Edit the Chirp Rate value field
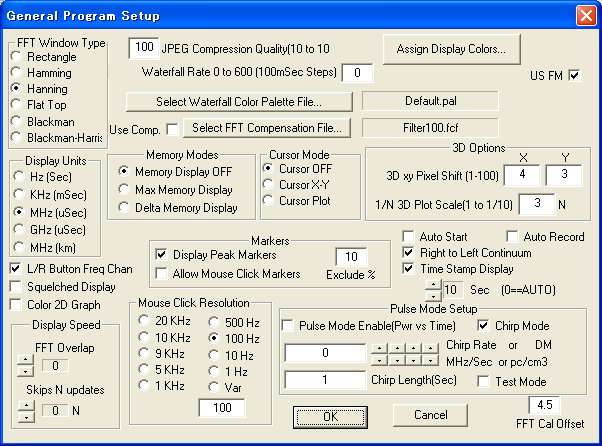Image resolution: width=602 pixels, height=446 pixels. (x=325, y=353)
